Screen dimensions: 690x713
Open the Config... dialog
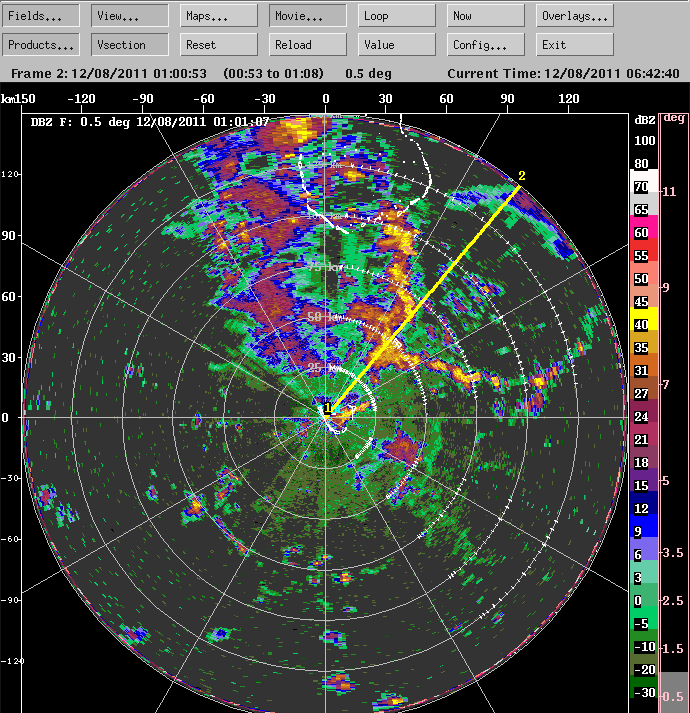485,45
